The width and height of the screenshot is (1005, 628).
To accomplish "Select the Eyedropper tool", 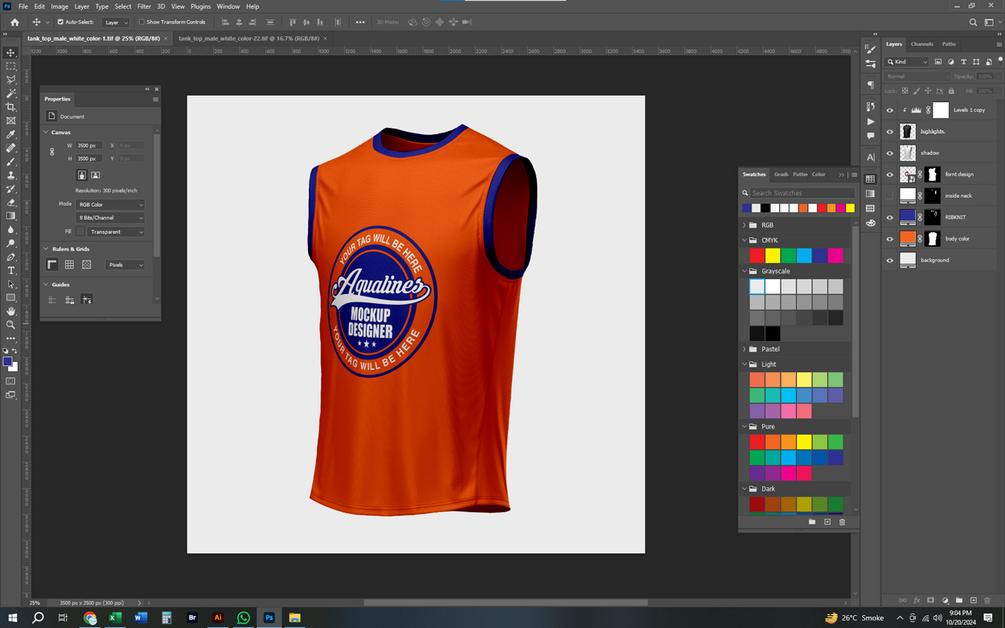I will (x=11, y=135).
